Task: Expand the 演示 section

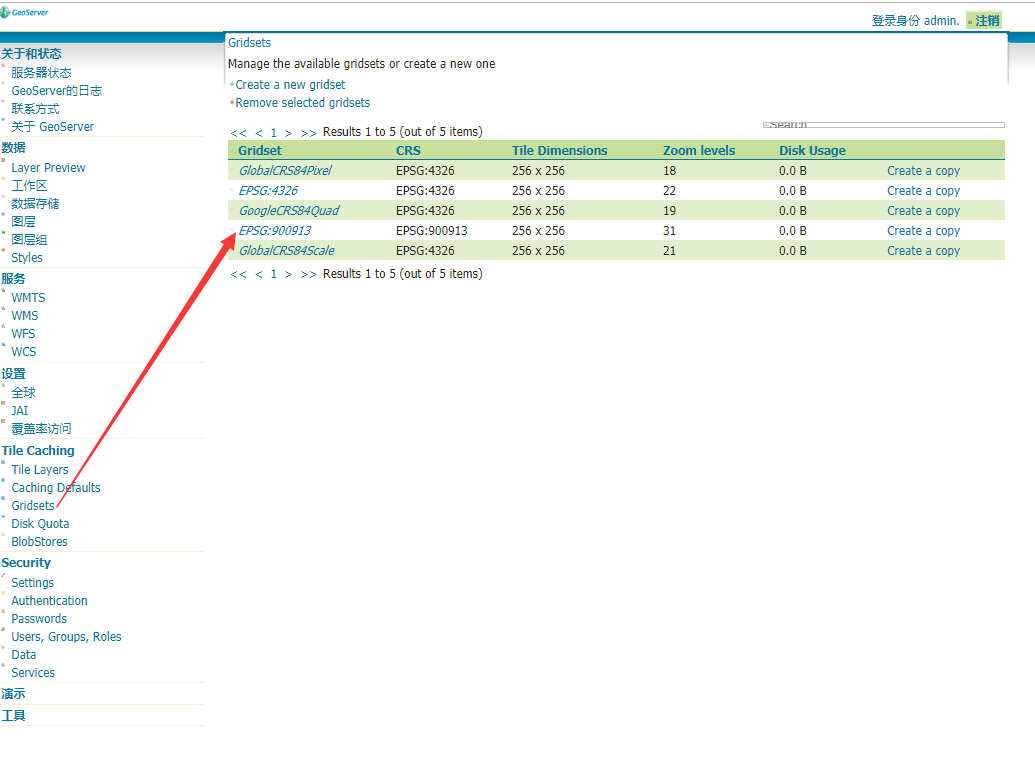Action: [13, 694]
